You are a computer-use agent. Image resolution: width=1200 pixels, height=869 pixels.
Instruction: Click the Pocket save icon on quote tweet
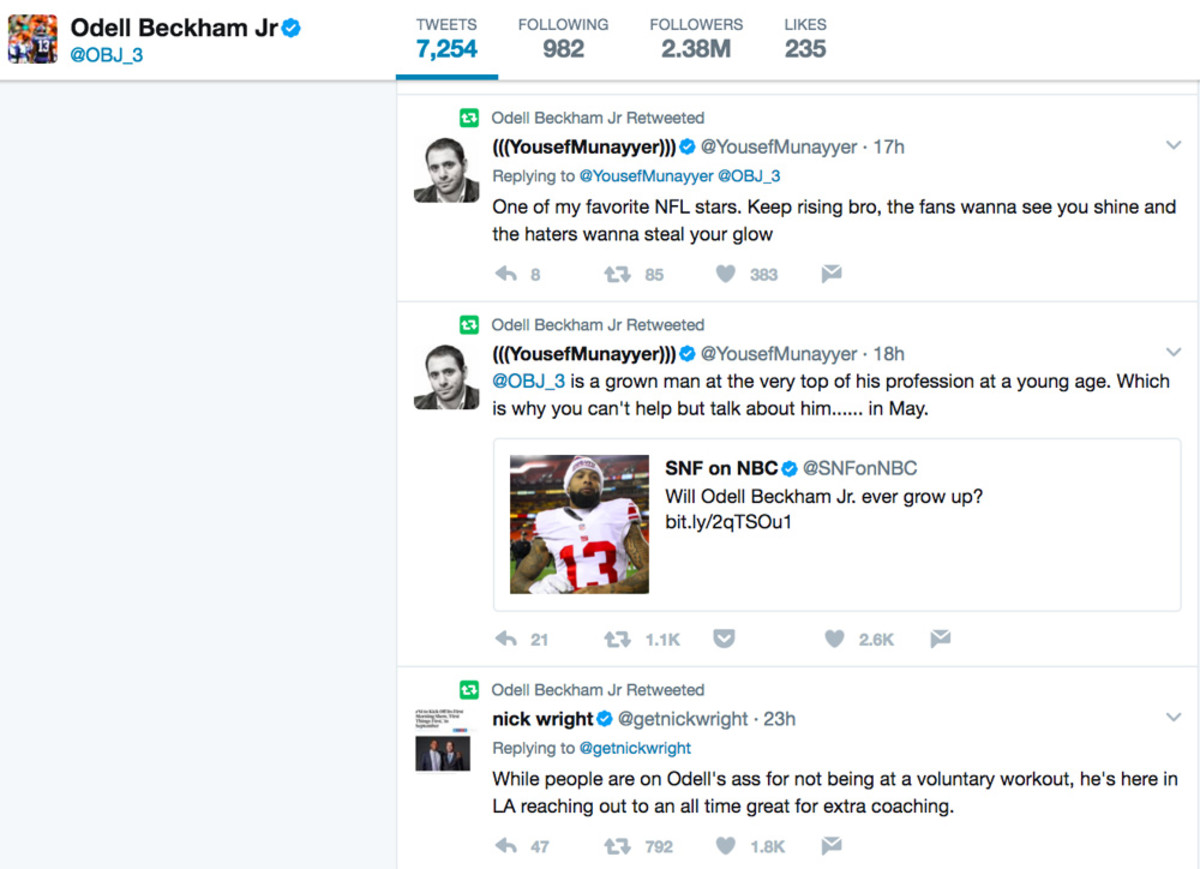(x=724, y=639)
